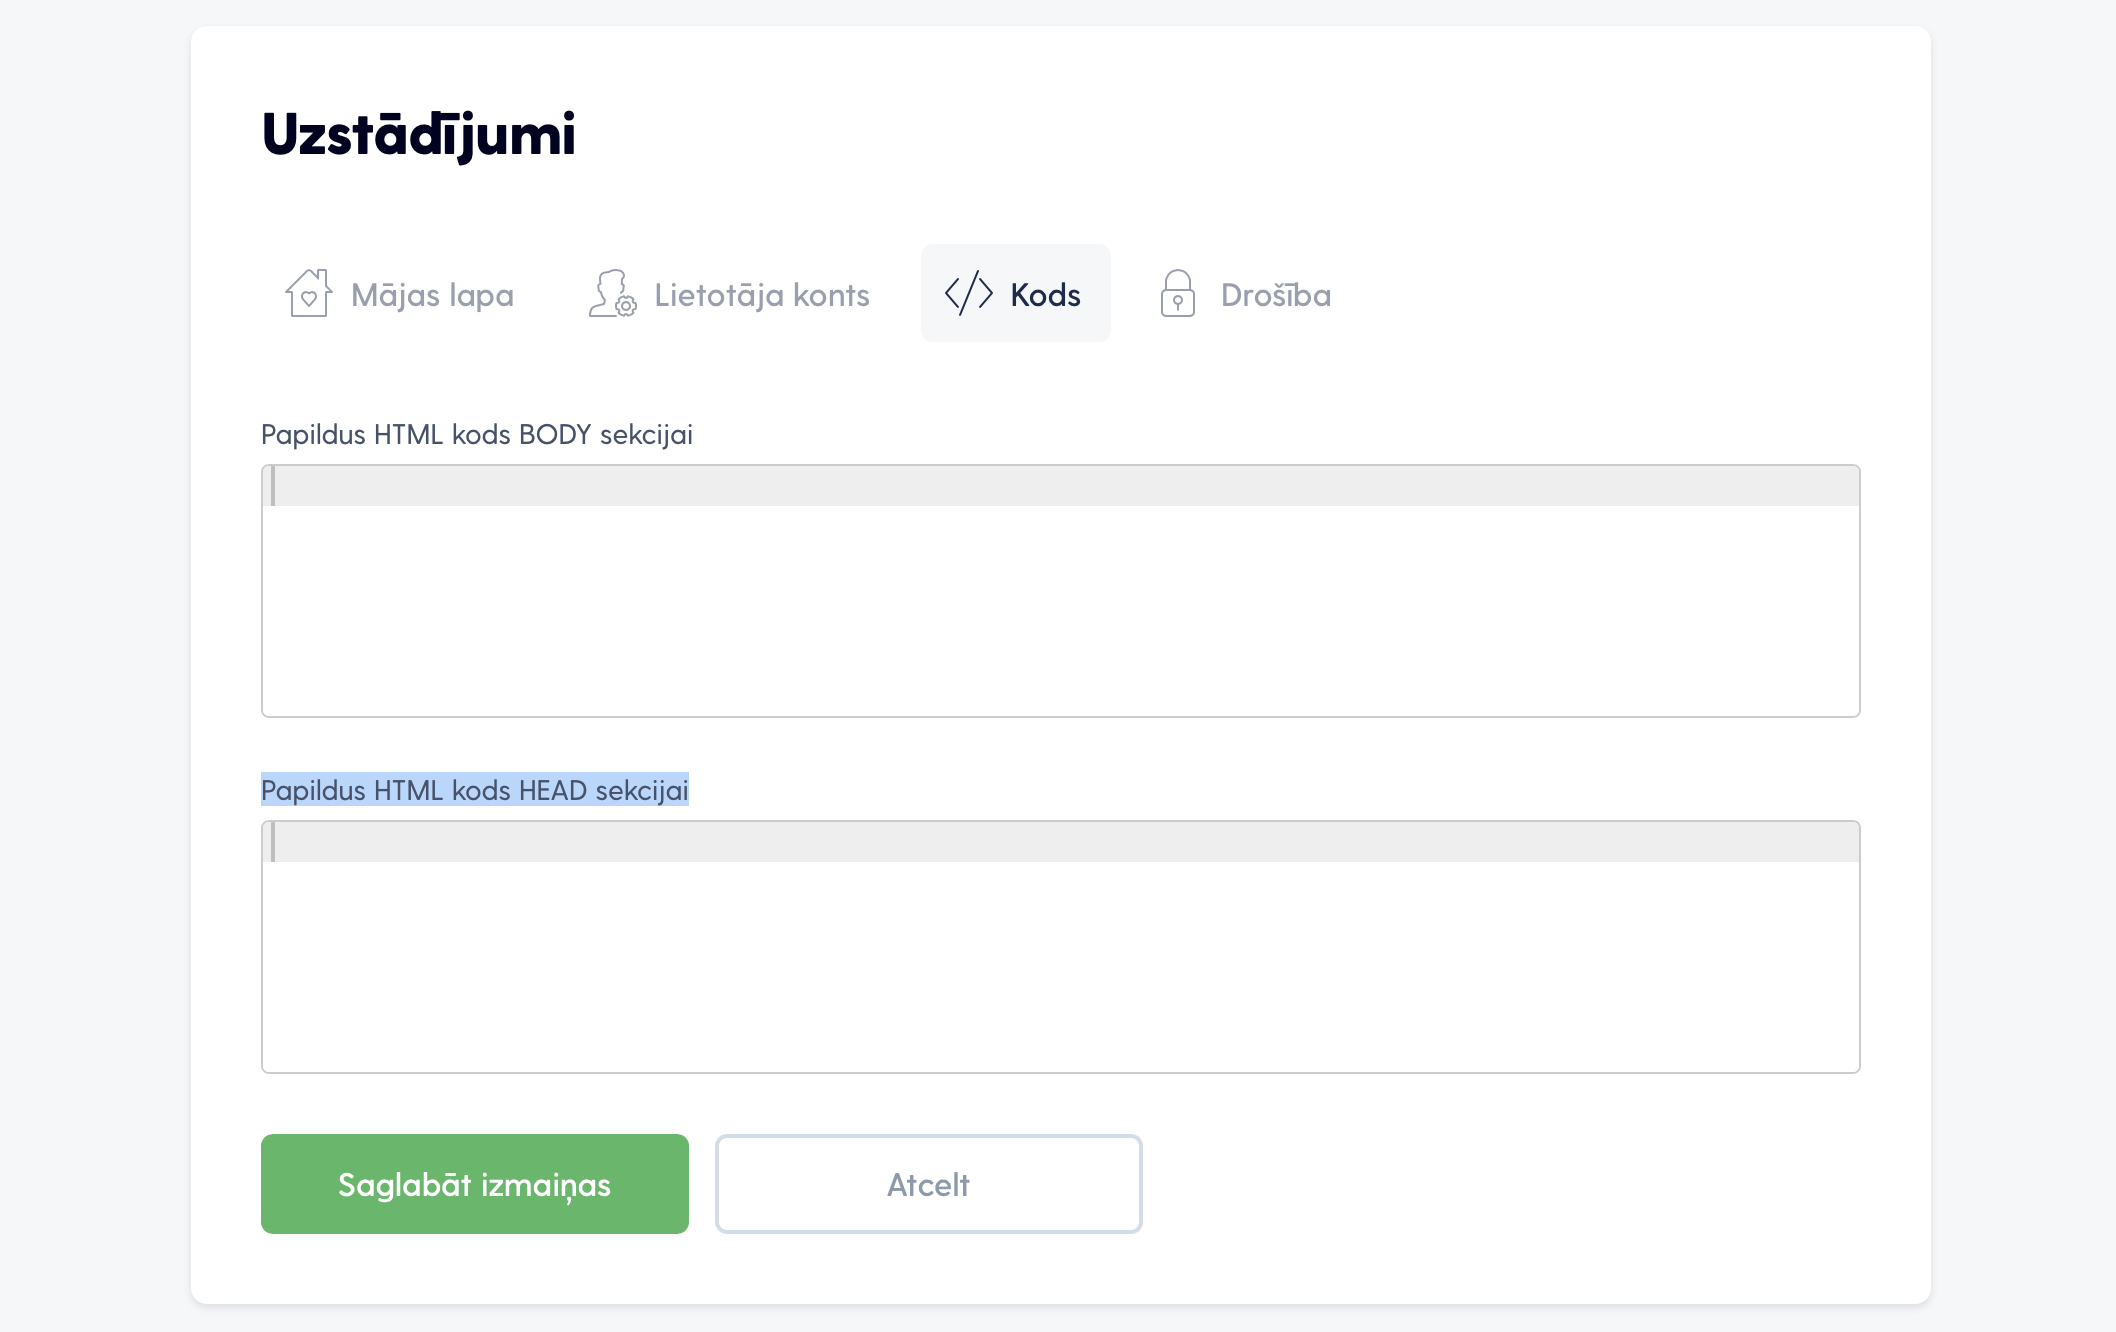Click the Uzstādījumi page heading
The image size is (2116, 1332).
[x=418, y=134]
